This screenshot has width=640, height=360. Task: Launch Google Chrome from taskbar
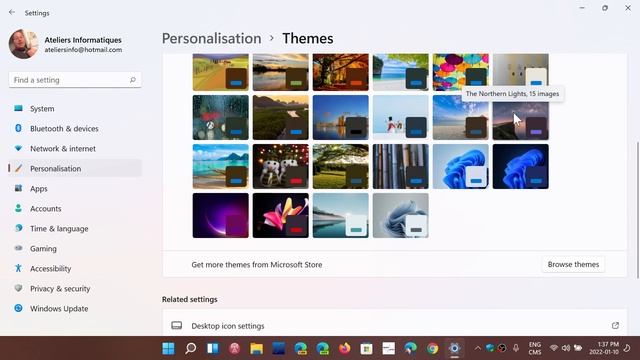point(433,348)
